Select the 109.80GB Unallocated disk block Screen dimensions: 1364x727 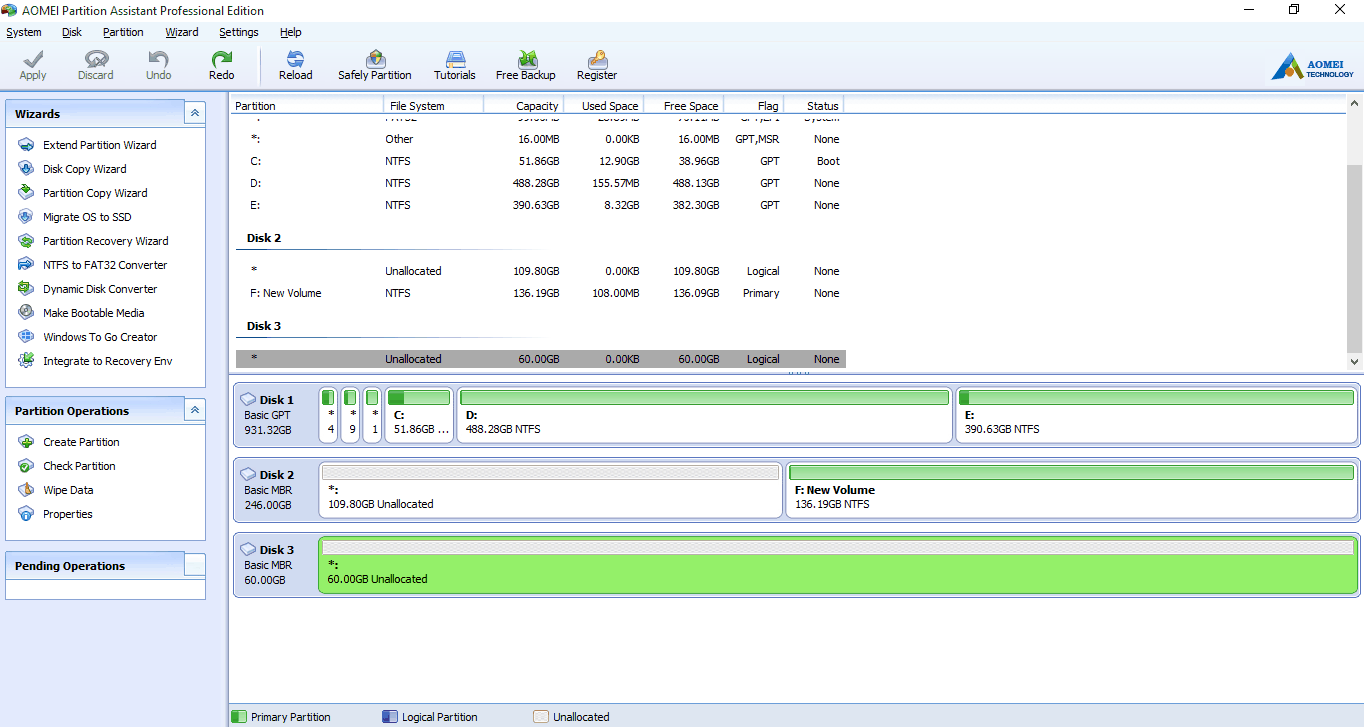550,490
